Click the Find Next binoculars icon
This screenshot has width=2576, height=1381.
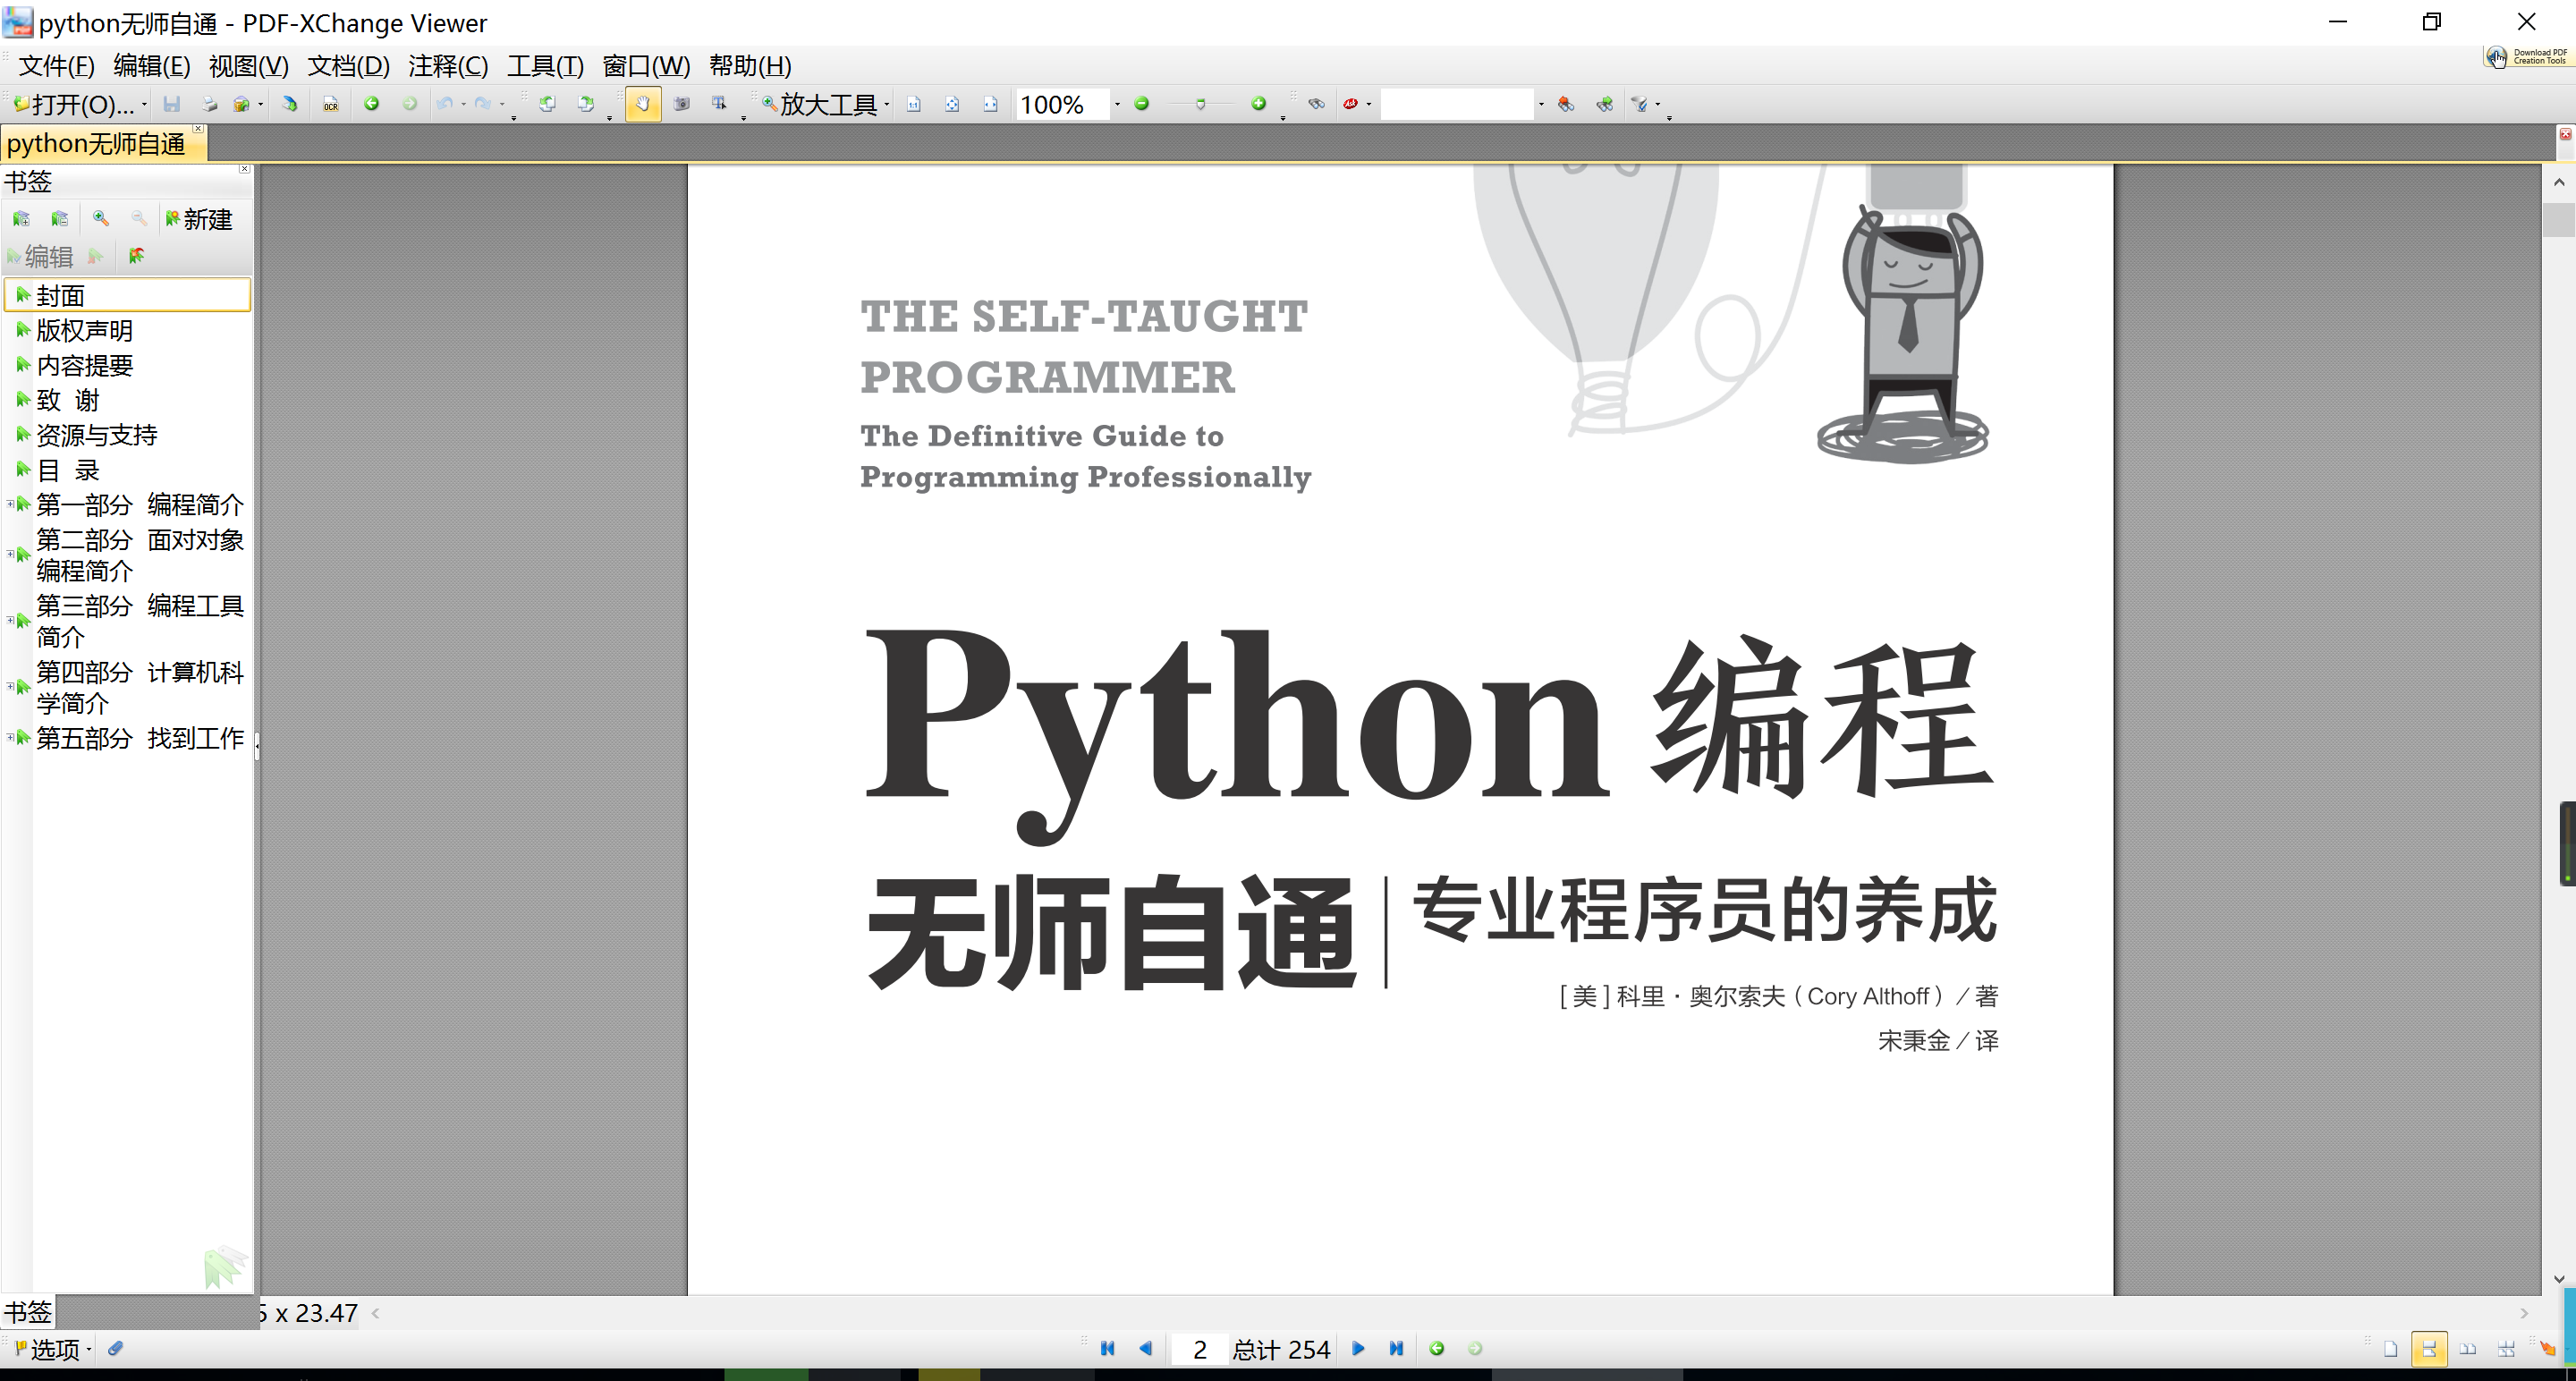pyautogui.click(x=1605, y=104)
